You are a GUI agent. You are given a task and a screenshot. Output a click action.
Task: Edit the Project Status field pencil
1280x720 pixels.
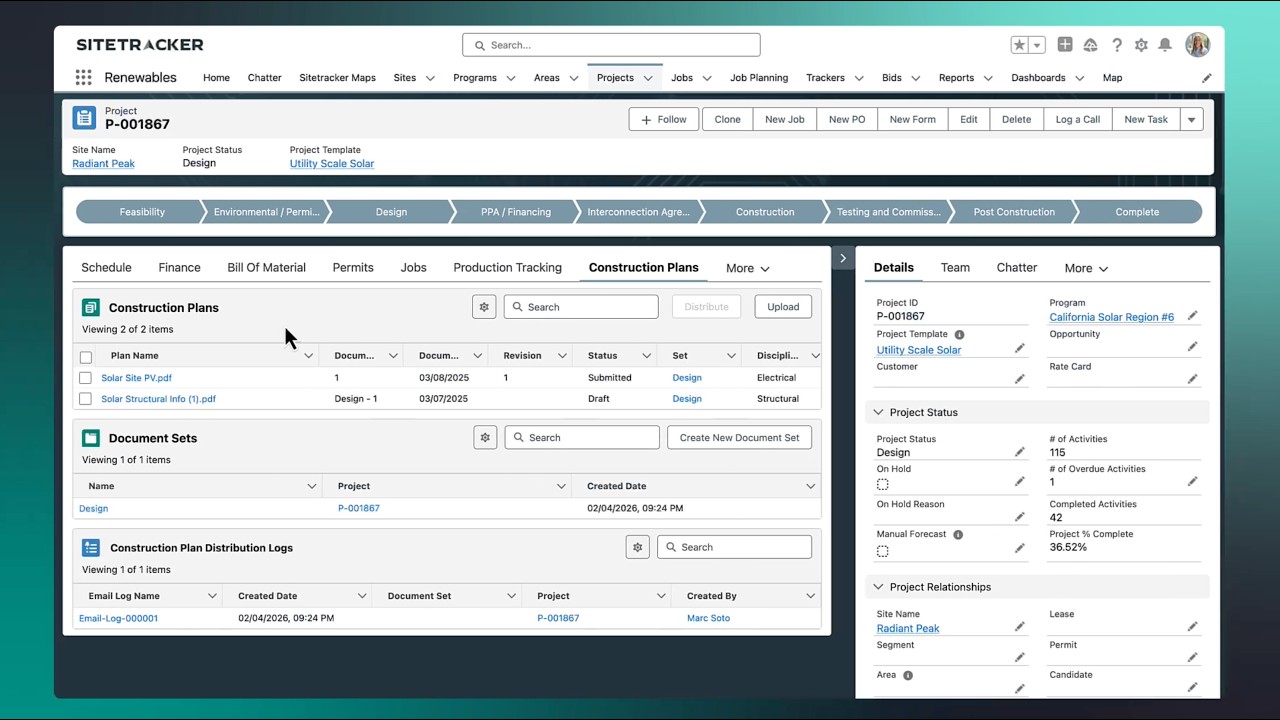1019,452
